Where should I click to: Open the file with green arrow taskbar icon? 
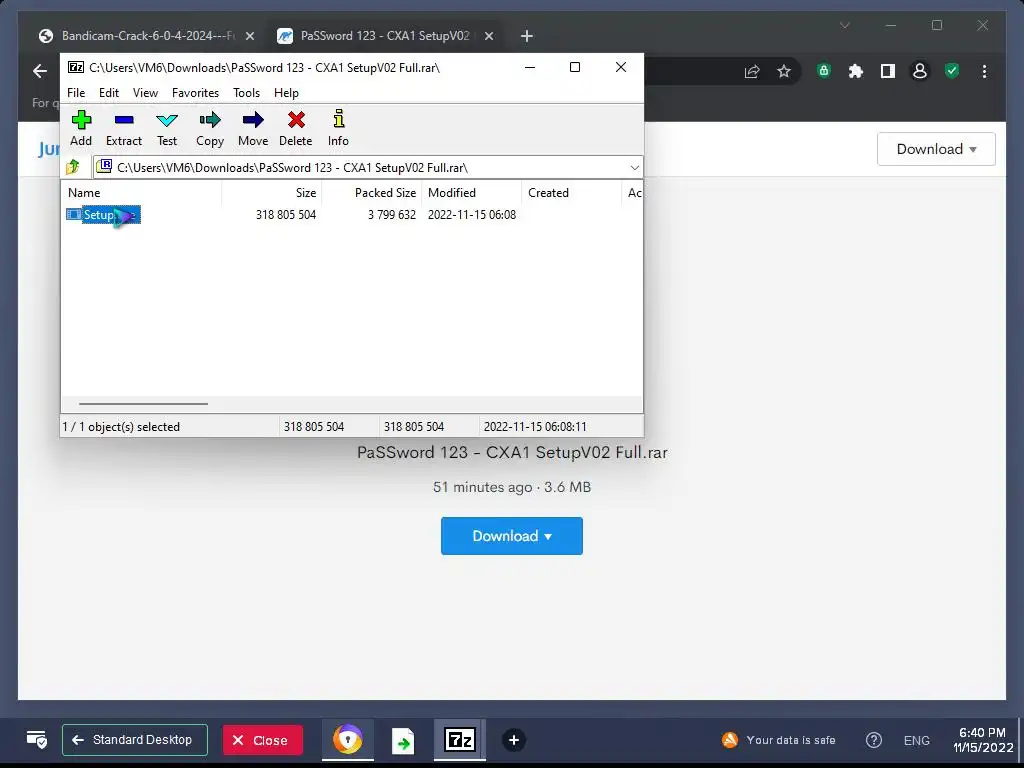tap(403, 740)
